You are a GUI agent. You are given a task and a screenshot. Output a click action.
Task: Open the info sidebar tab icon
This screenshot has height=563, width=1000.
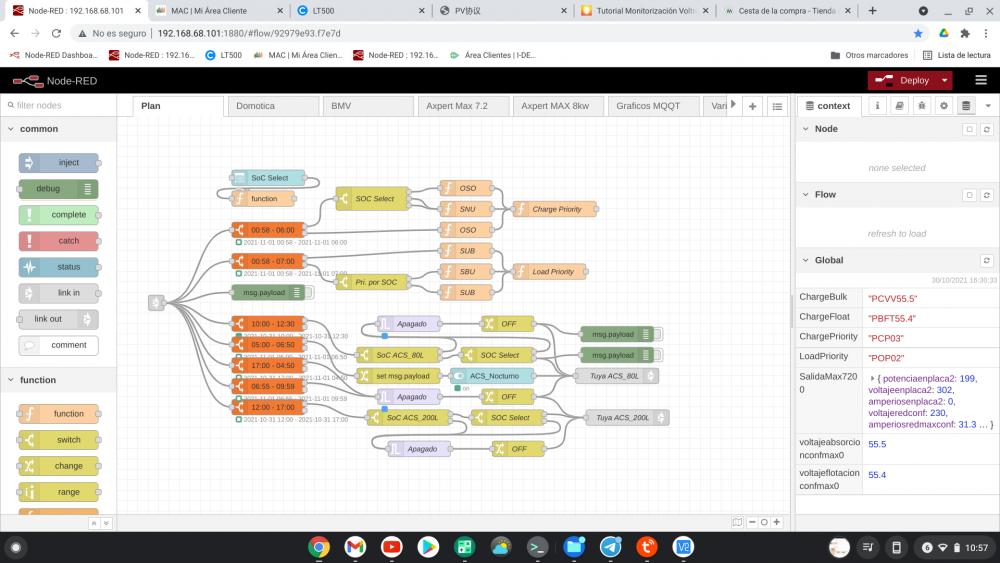click(x=877, y=106)
